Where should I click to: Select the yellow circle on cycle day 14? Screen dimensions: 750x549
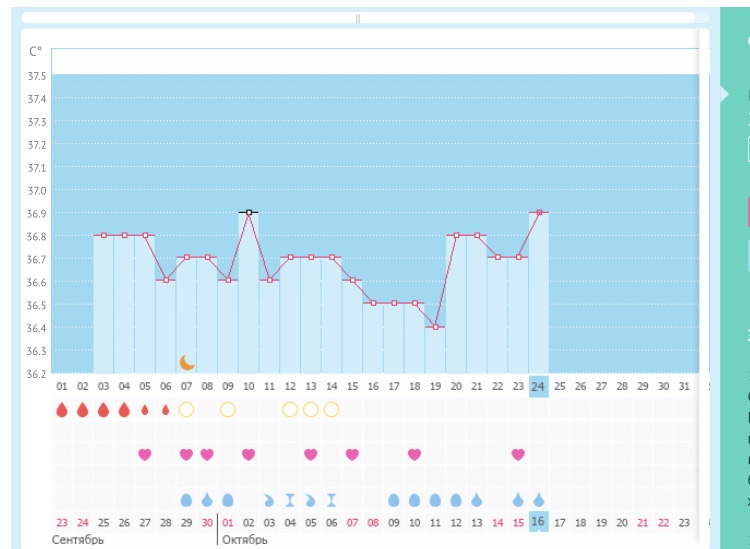(x=331, y=409)
